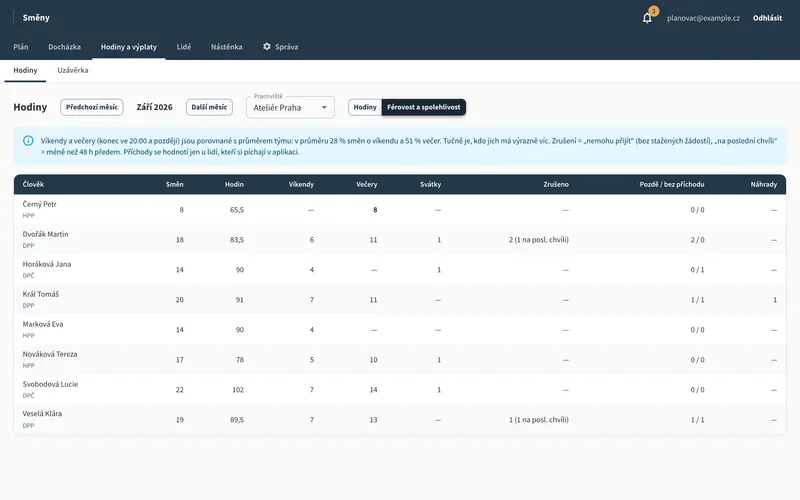Select the Hodiny sub-tab
Viewport: 800px width, 500px height.
pos(25,70)
